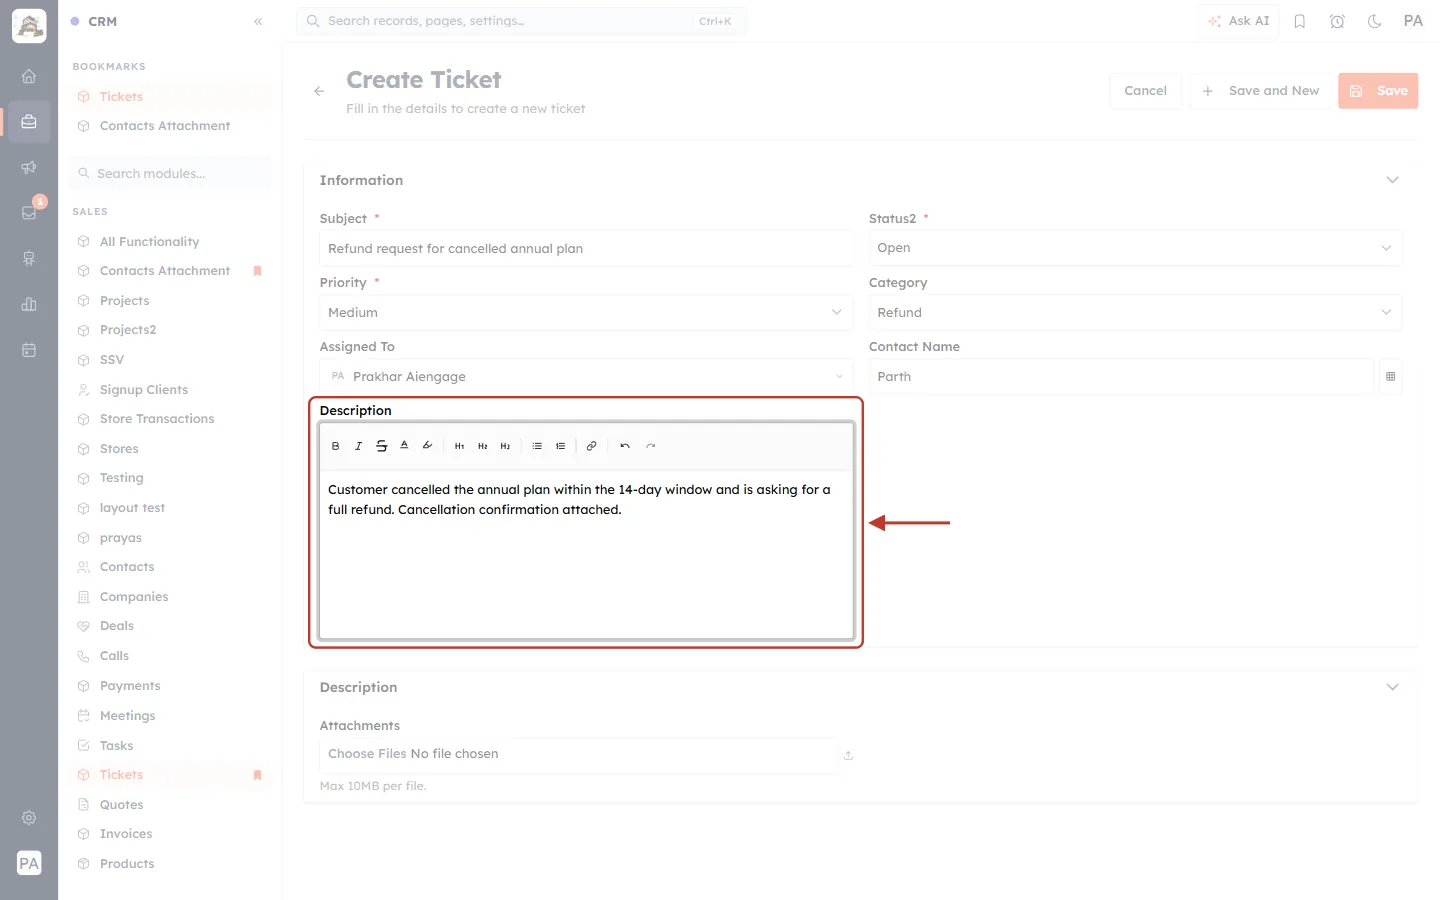Open the home icon in left rail
This screenshot has height=900, width=1440.
pos(29,76)
